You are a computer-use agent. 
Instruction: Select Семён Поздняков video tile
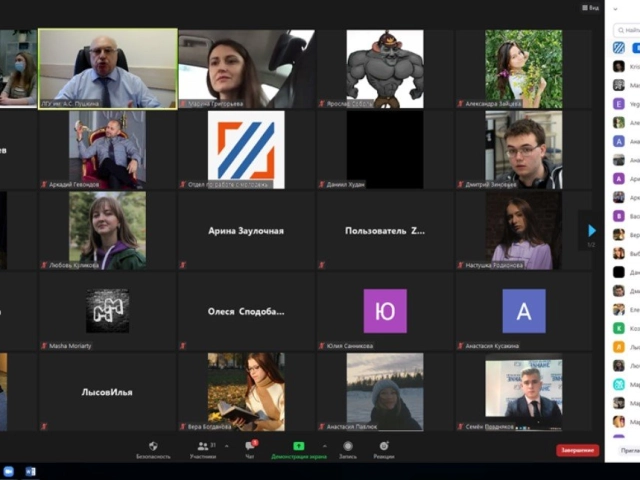tap(524, 391)
